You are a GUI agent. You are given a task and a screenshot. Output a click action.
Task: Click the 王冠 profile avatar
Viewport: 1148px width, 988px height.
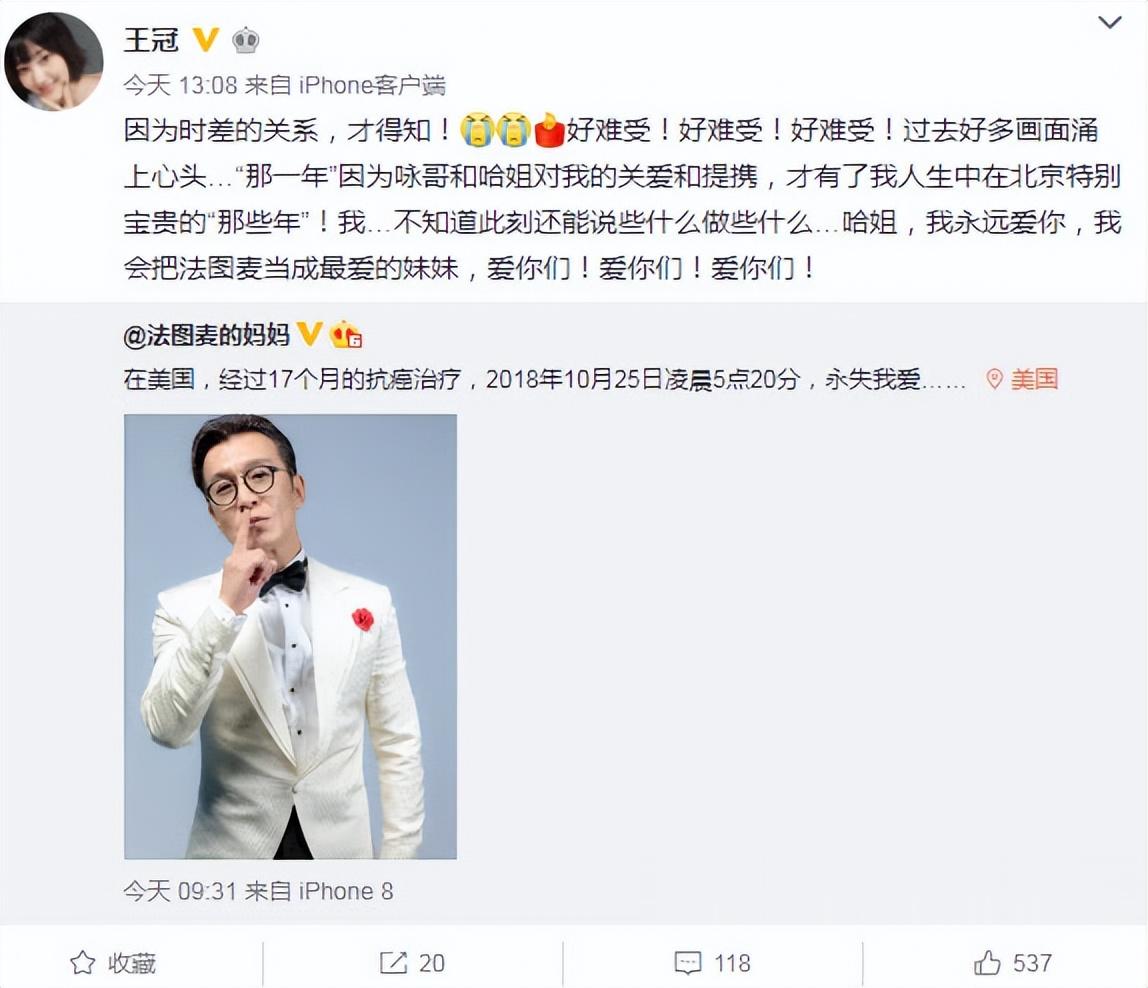coord(53,62)
